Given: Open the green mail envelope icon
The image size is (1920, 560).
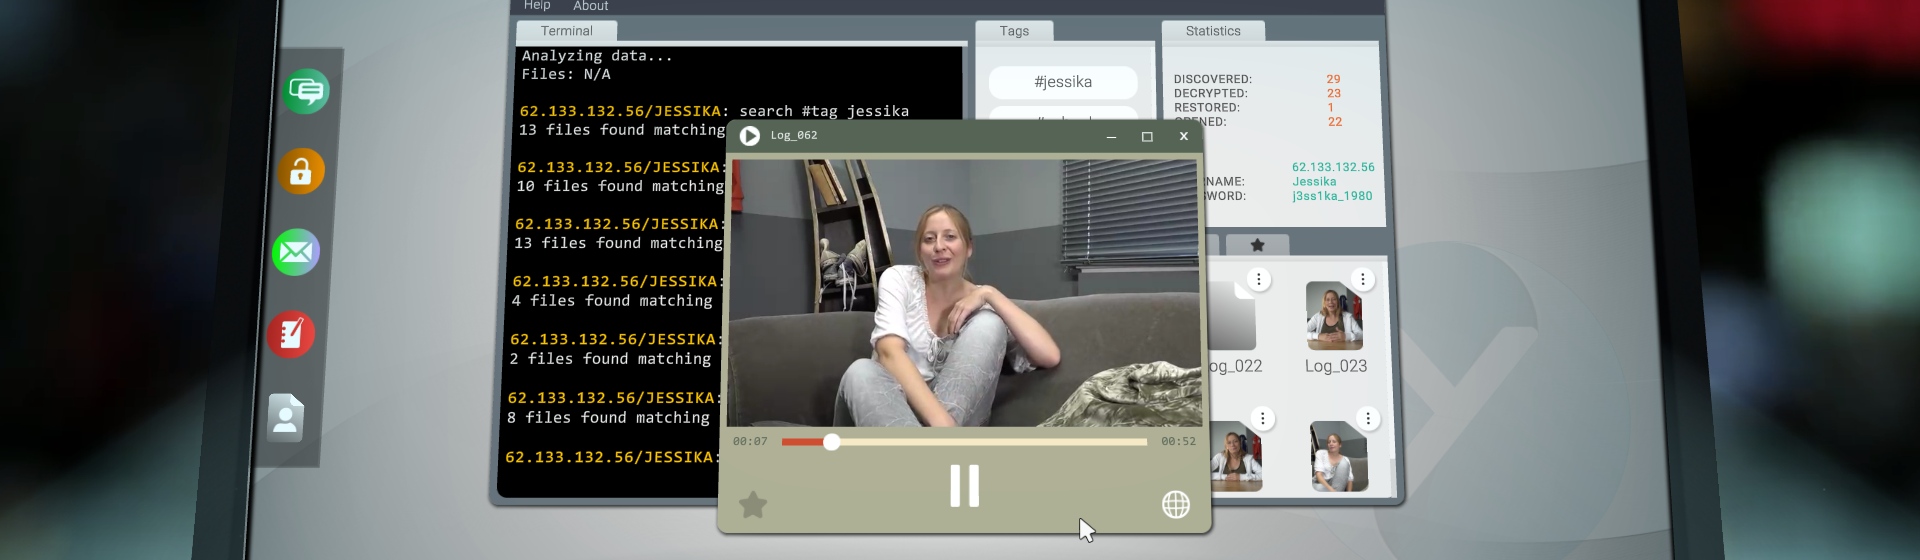Looking at the screenshot, I should pos(295,252).
